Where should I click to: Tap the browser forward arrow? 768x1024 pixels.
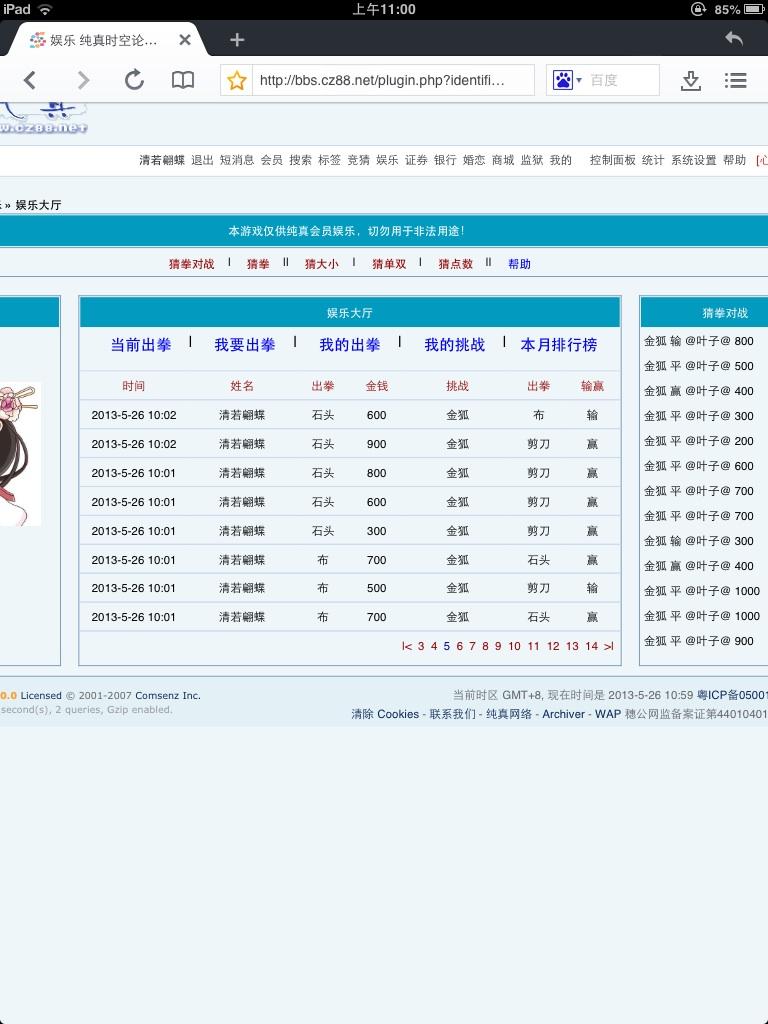click(83, 80)
